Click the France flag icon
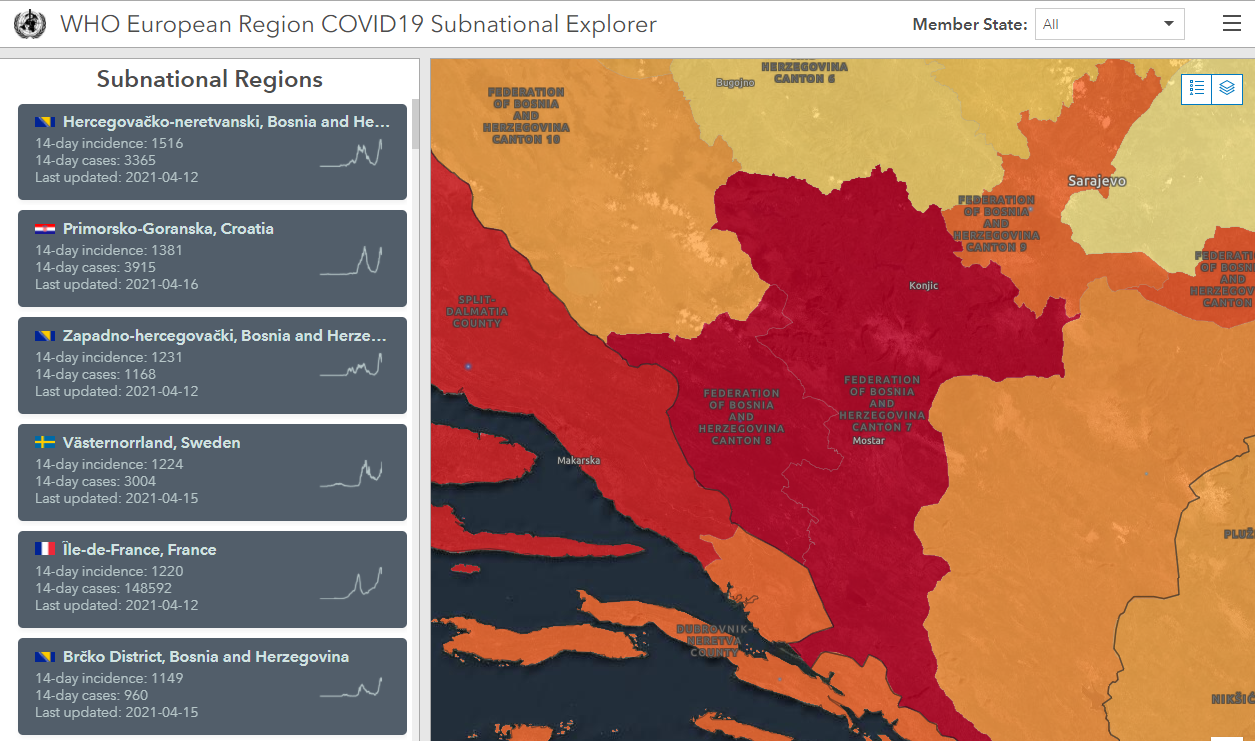 [45, 549]
